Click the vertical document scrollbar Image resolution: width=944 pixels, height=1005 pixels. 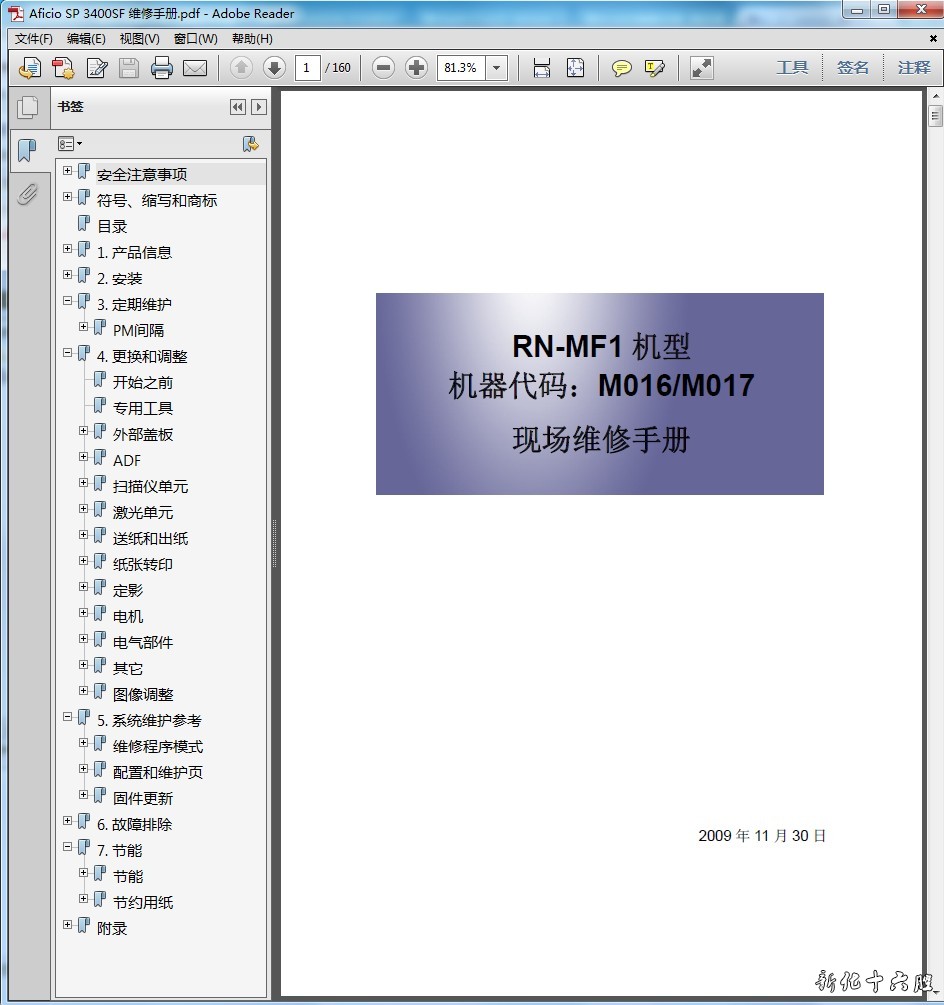point(935,500)
